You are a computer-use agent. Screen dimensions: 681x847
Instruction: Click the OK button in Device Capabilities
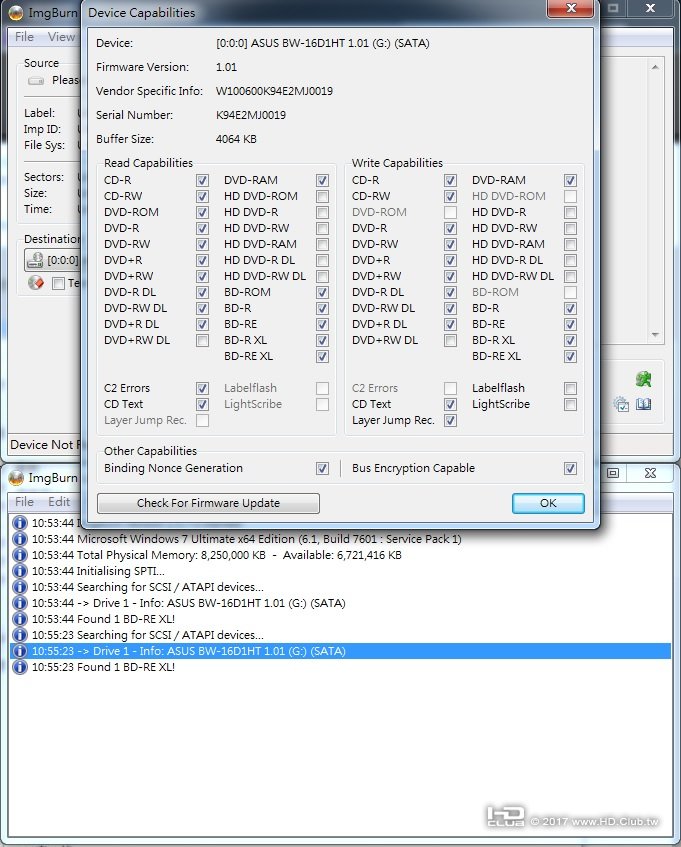(x=548, y=503)
